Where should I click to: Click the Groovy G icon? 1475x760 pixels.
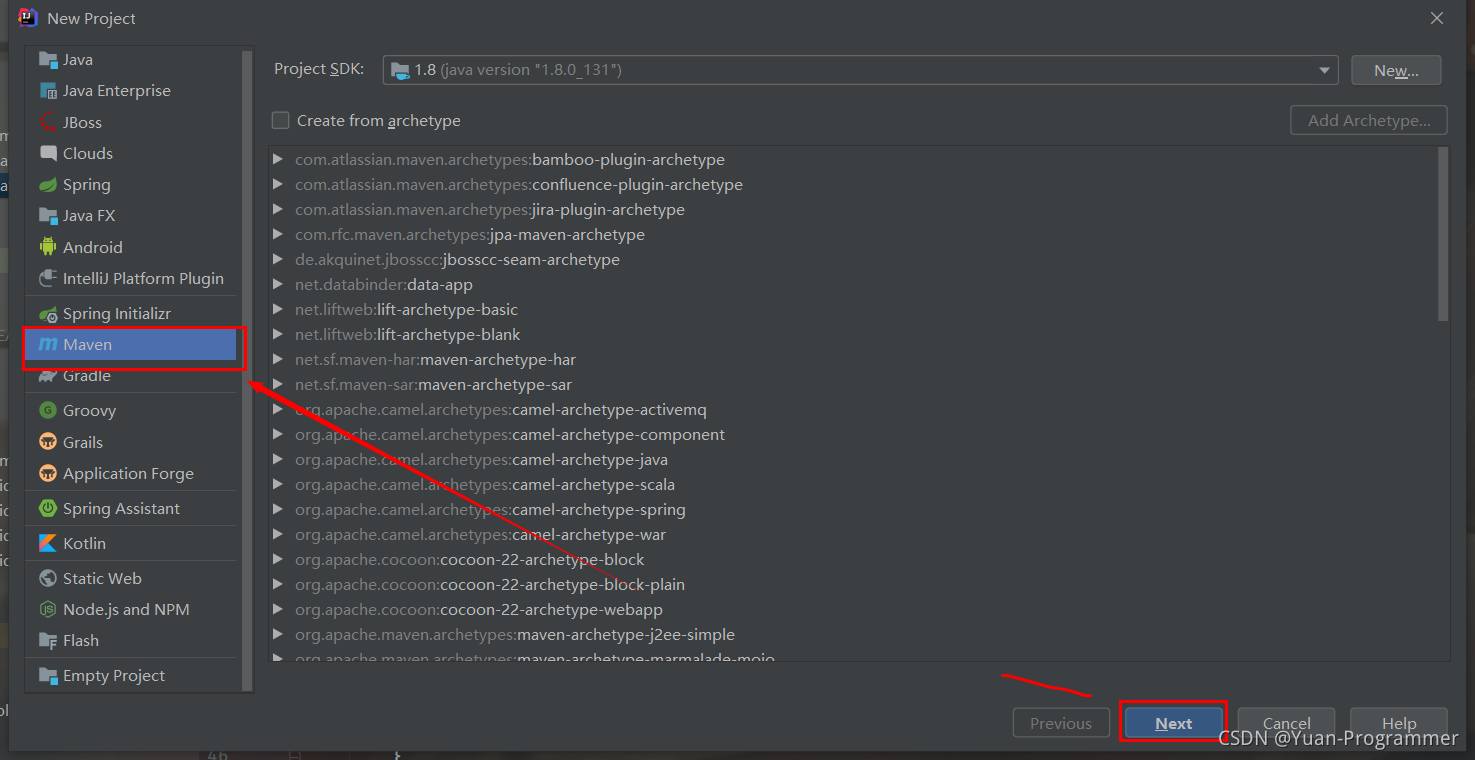point(48,411)
